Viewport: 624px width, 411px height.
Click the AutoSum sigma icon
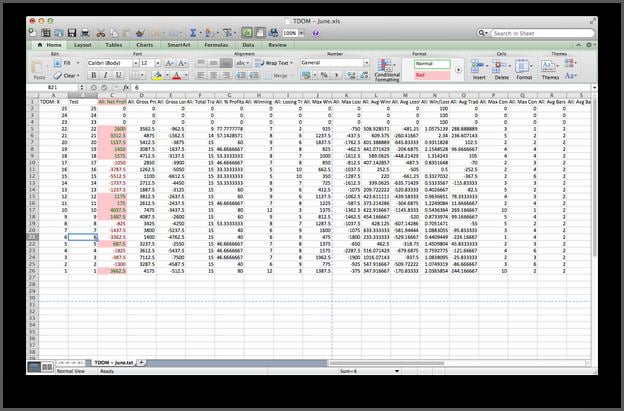tap(193, 33)
